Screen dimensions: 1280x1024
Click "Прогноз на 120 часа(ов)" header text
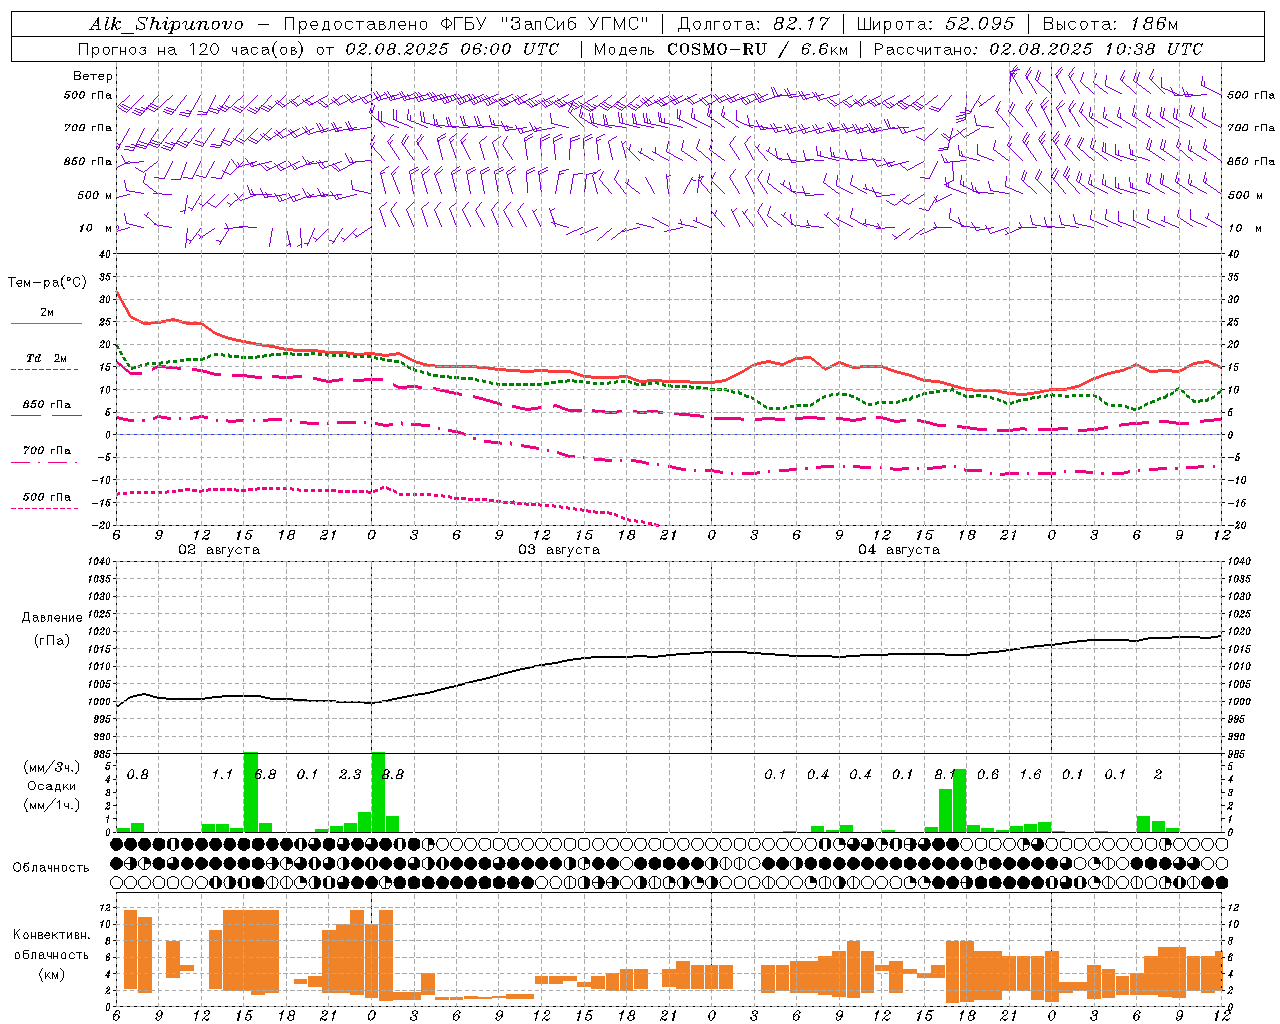tap(193, 49)
